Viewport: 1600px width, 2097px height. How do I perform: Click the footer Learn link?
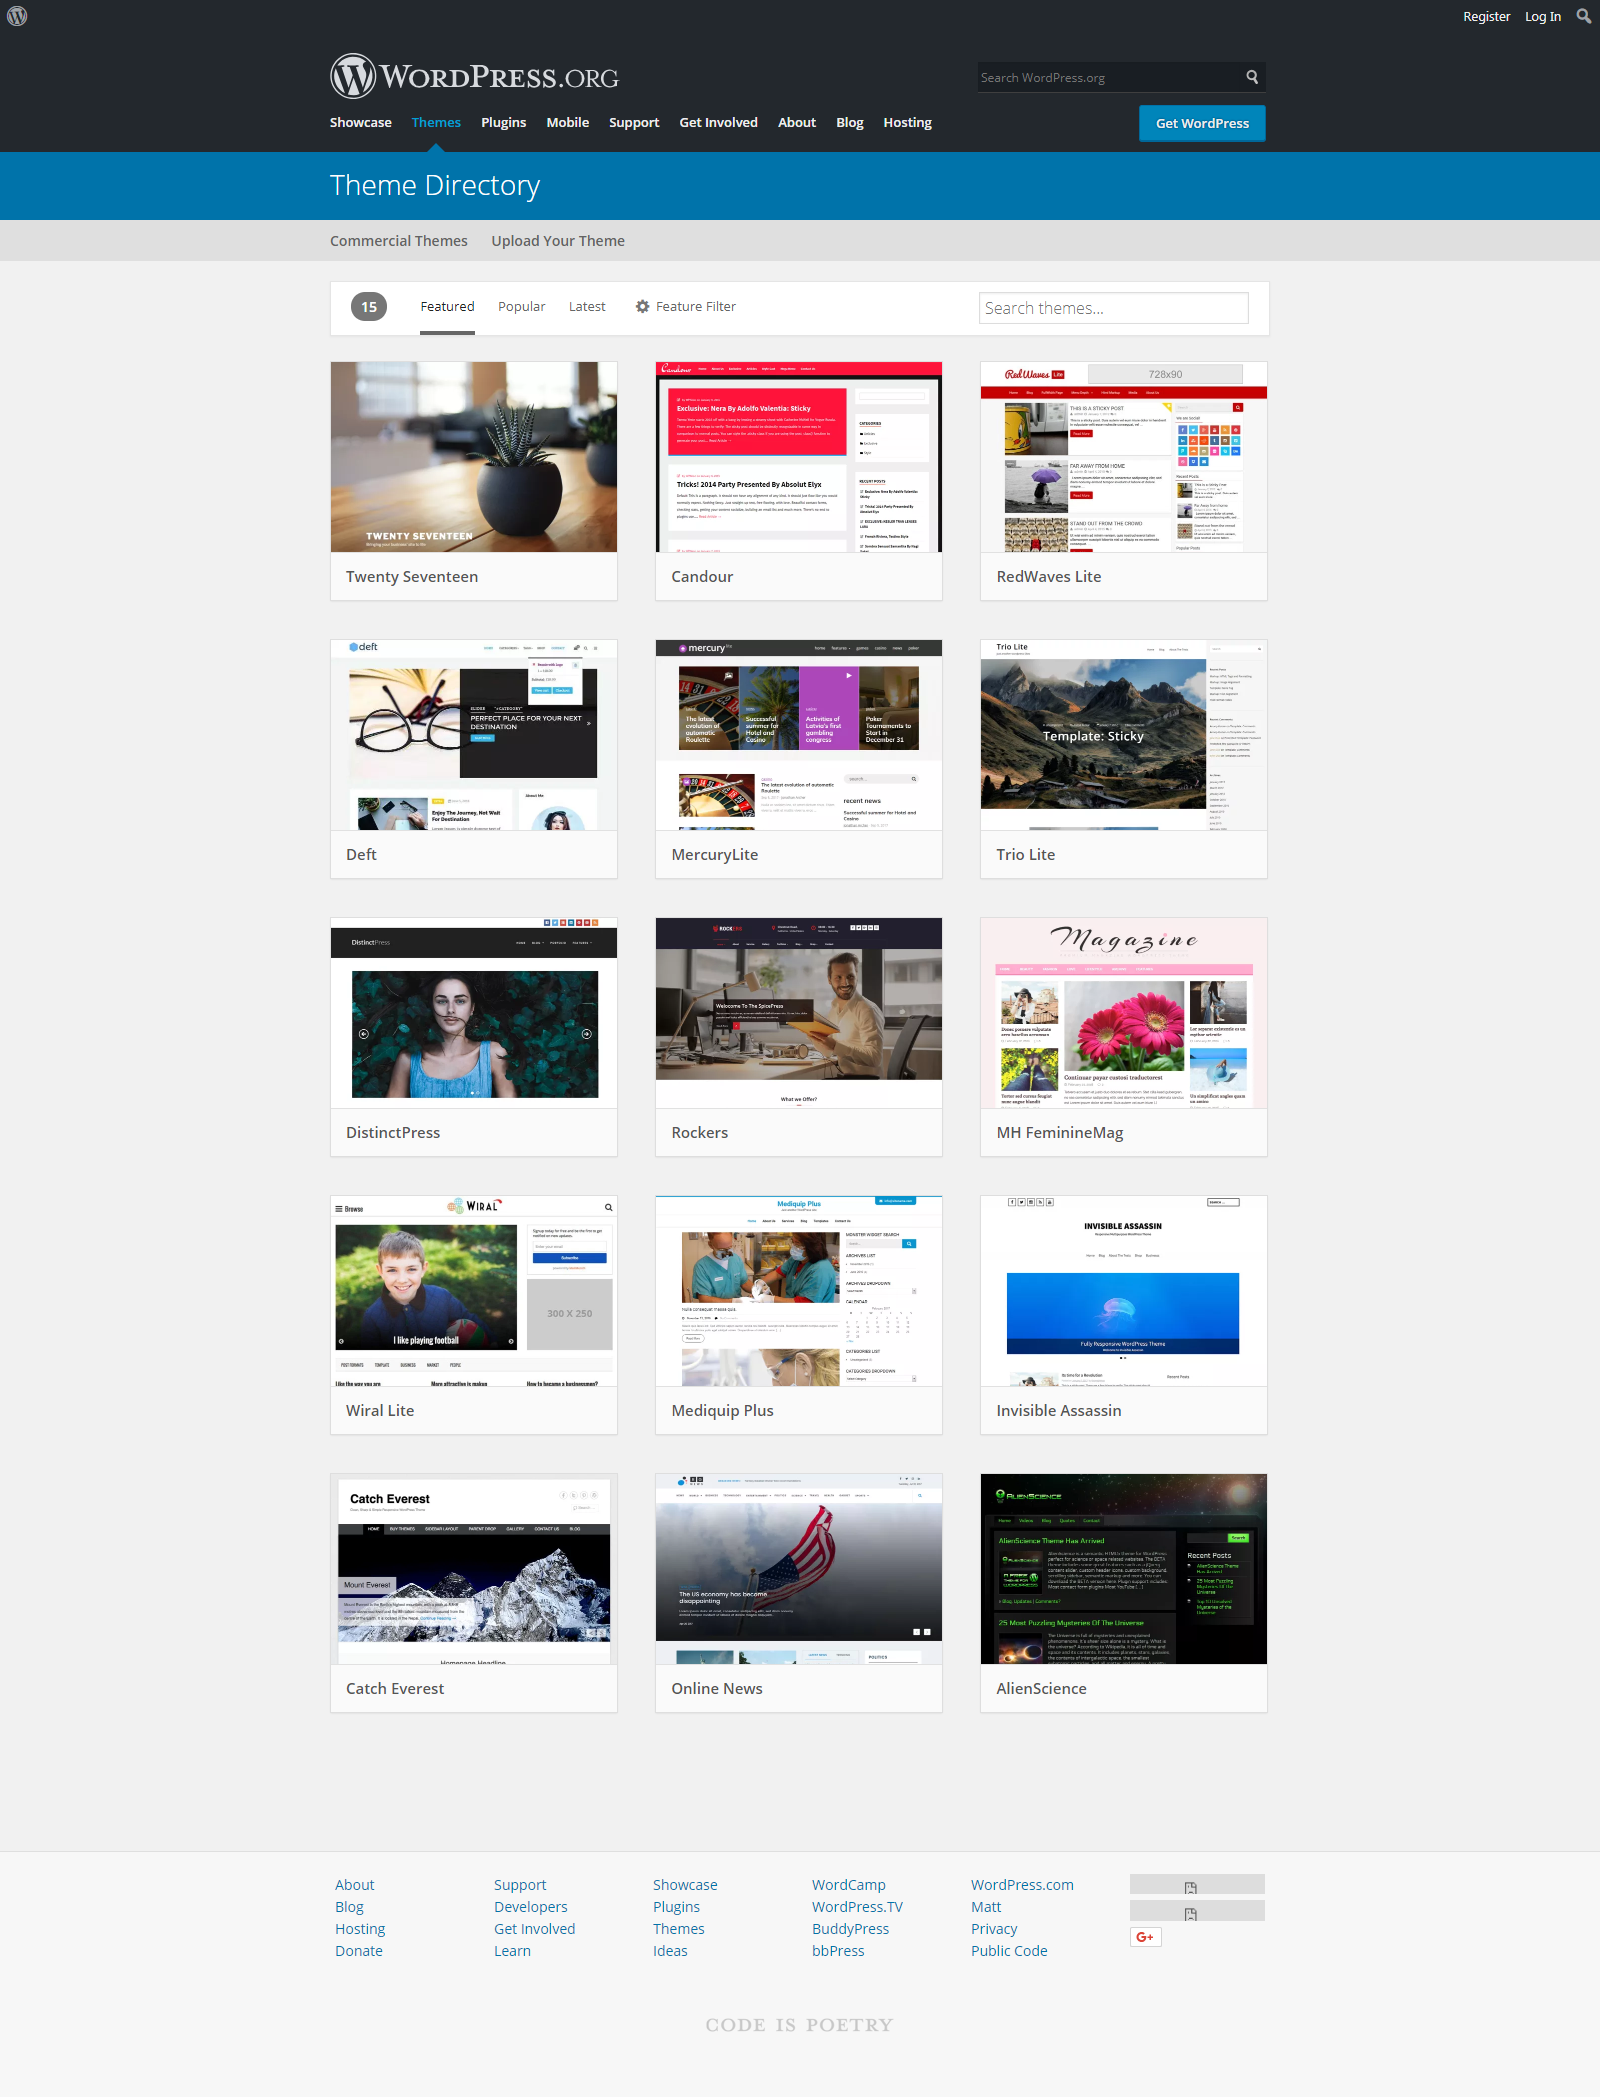click(x=512, y=1951)
